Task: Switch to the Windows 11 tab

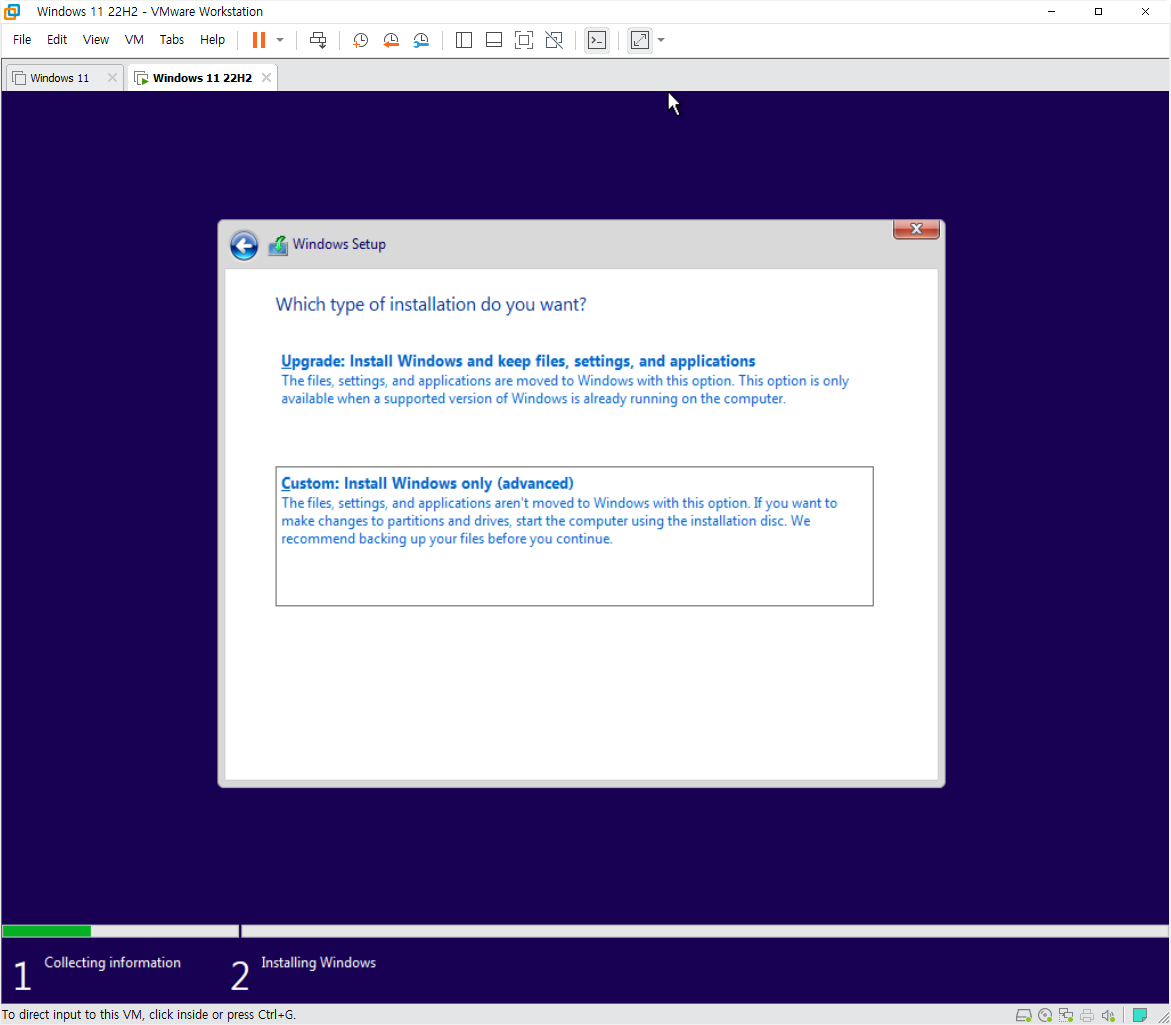Action: point(60,78)
